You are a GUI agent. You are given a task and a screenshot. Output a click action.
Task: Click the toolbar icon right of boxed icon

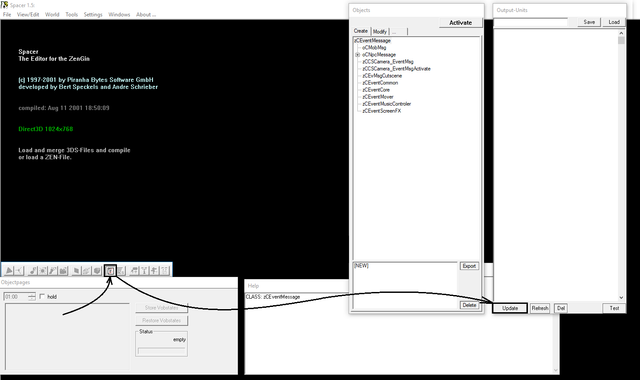[x=121, y=270]
